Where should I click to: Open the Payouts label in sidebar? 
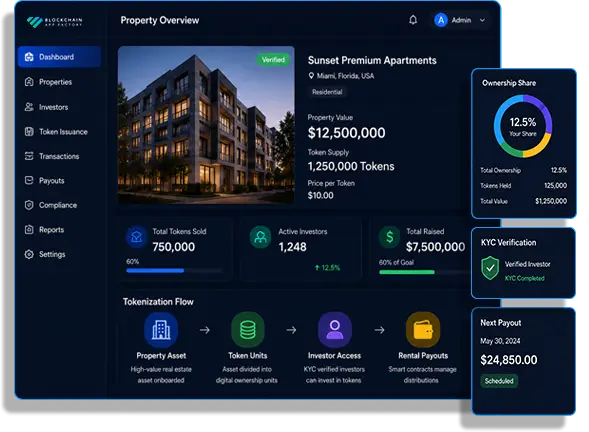point(51,181)
